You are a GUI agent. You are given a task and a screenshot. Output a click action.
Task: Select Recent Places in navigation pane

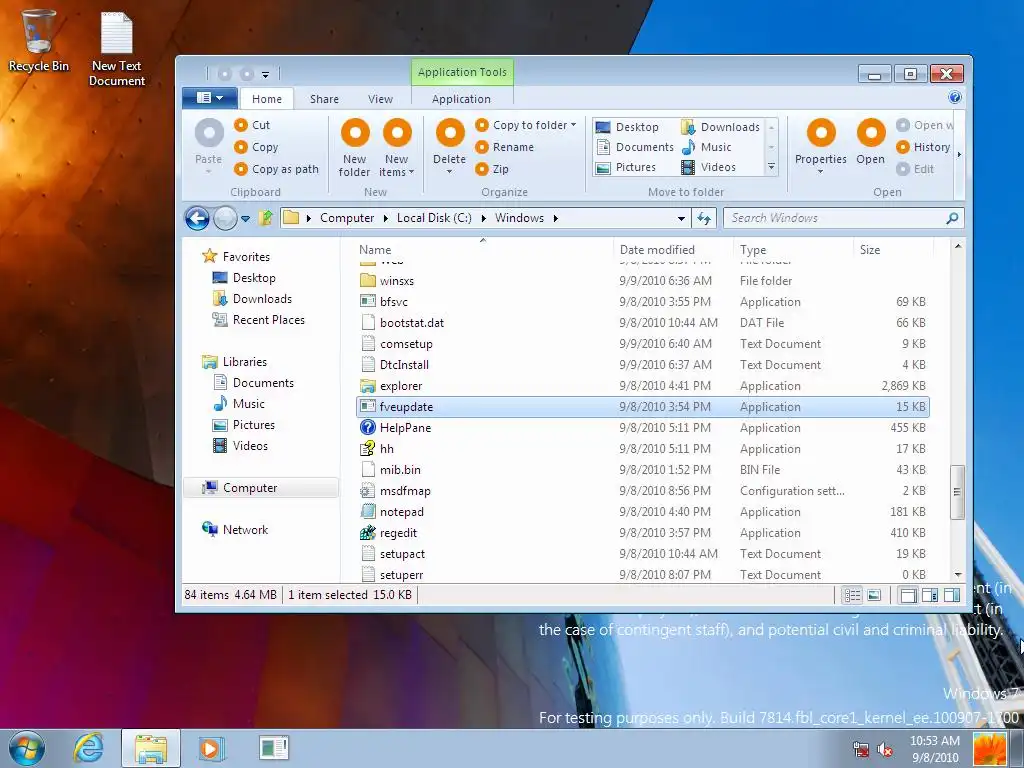[x=259, y=319]
